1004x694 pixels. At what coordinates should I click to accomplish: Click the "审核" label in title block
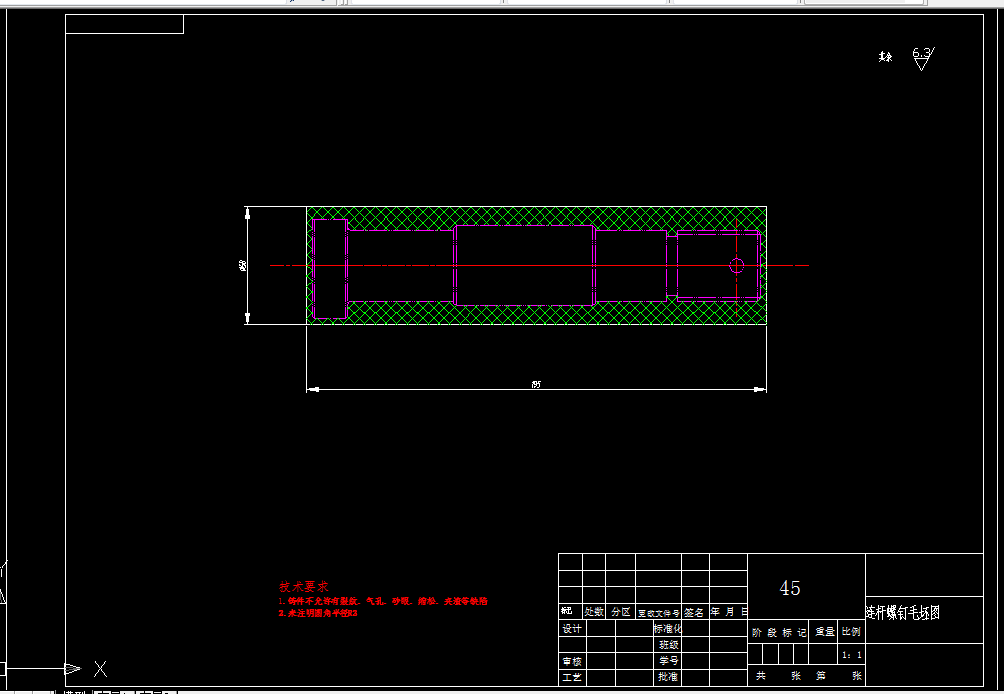pos(572,661)
